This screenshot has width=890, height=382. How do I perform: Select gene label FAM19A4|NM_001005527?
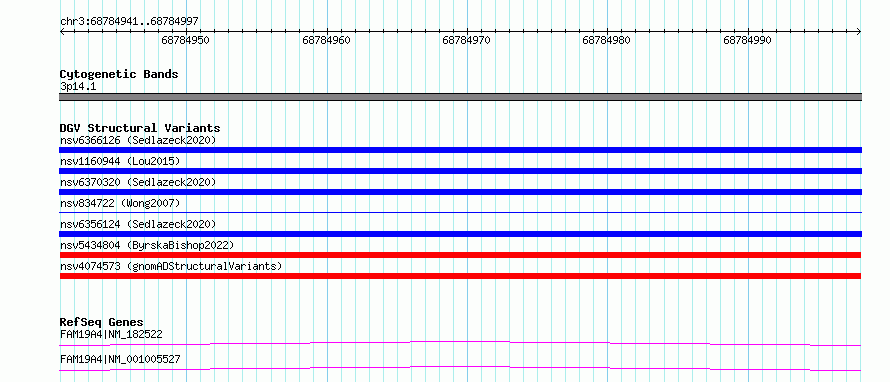point(120,360)
